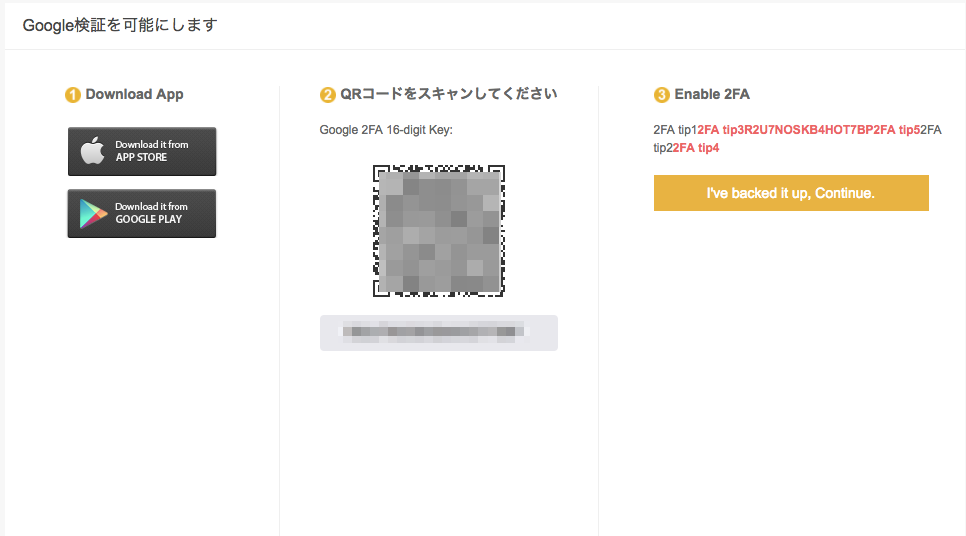Click the step 3 numbered badge
Viewport: 966px width, 536px height.
tap(662, 95)
